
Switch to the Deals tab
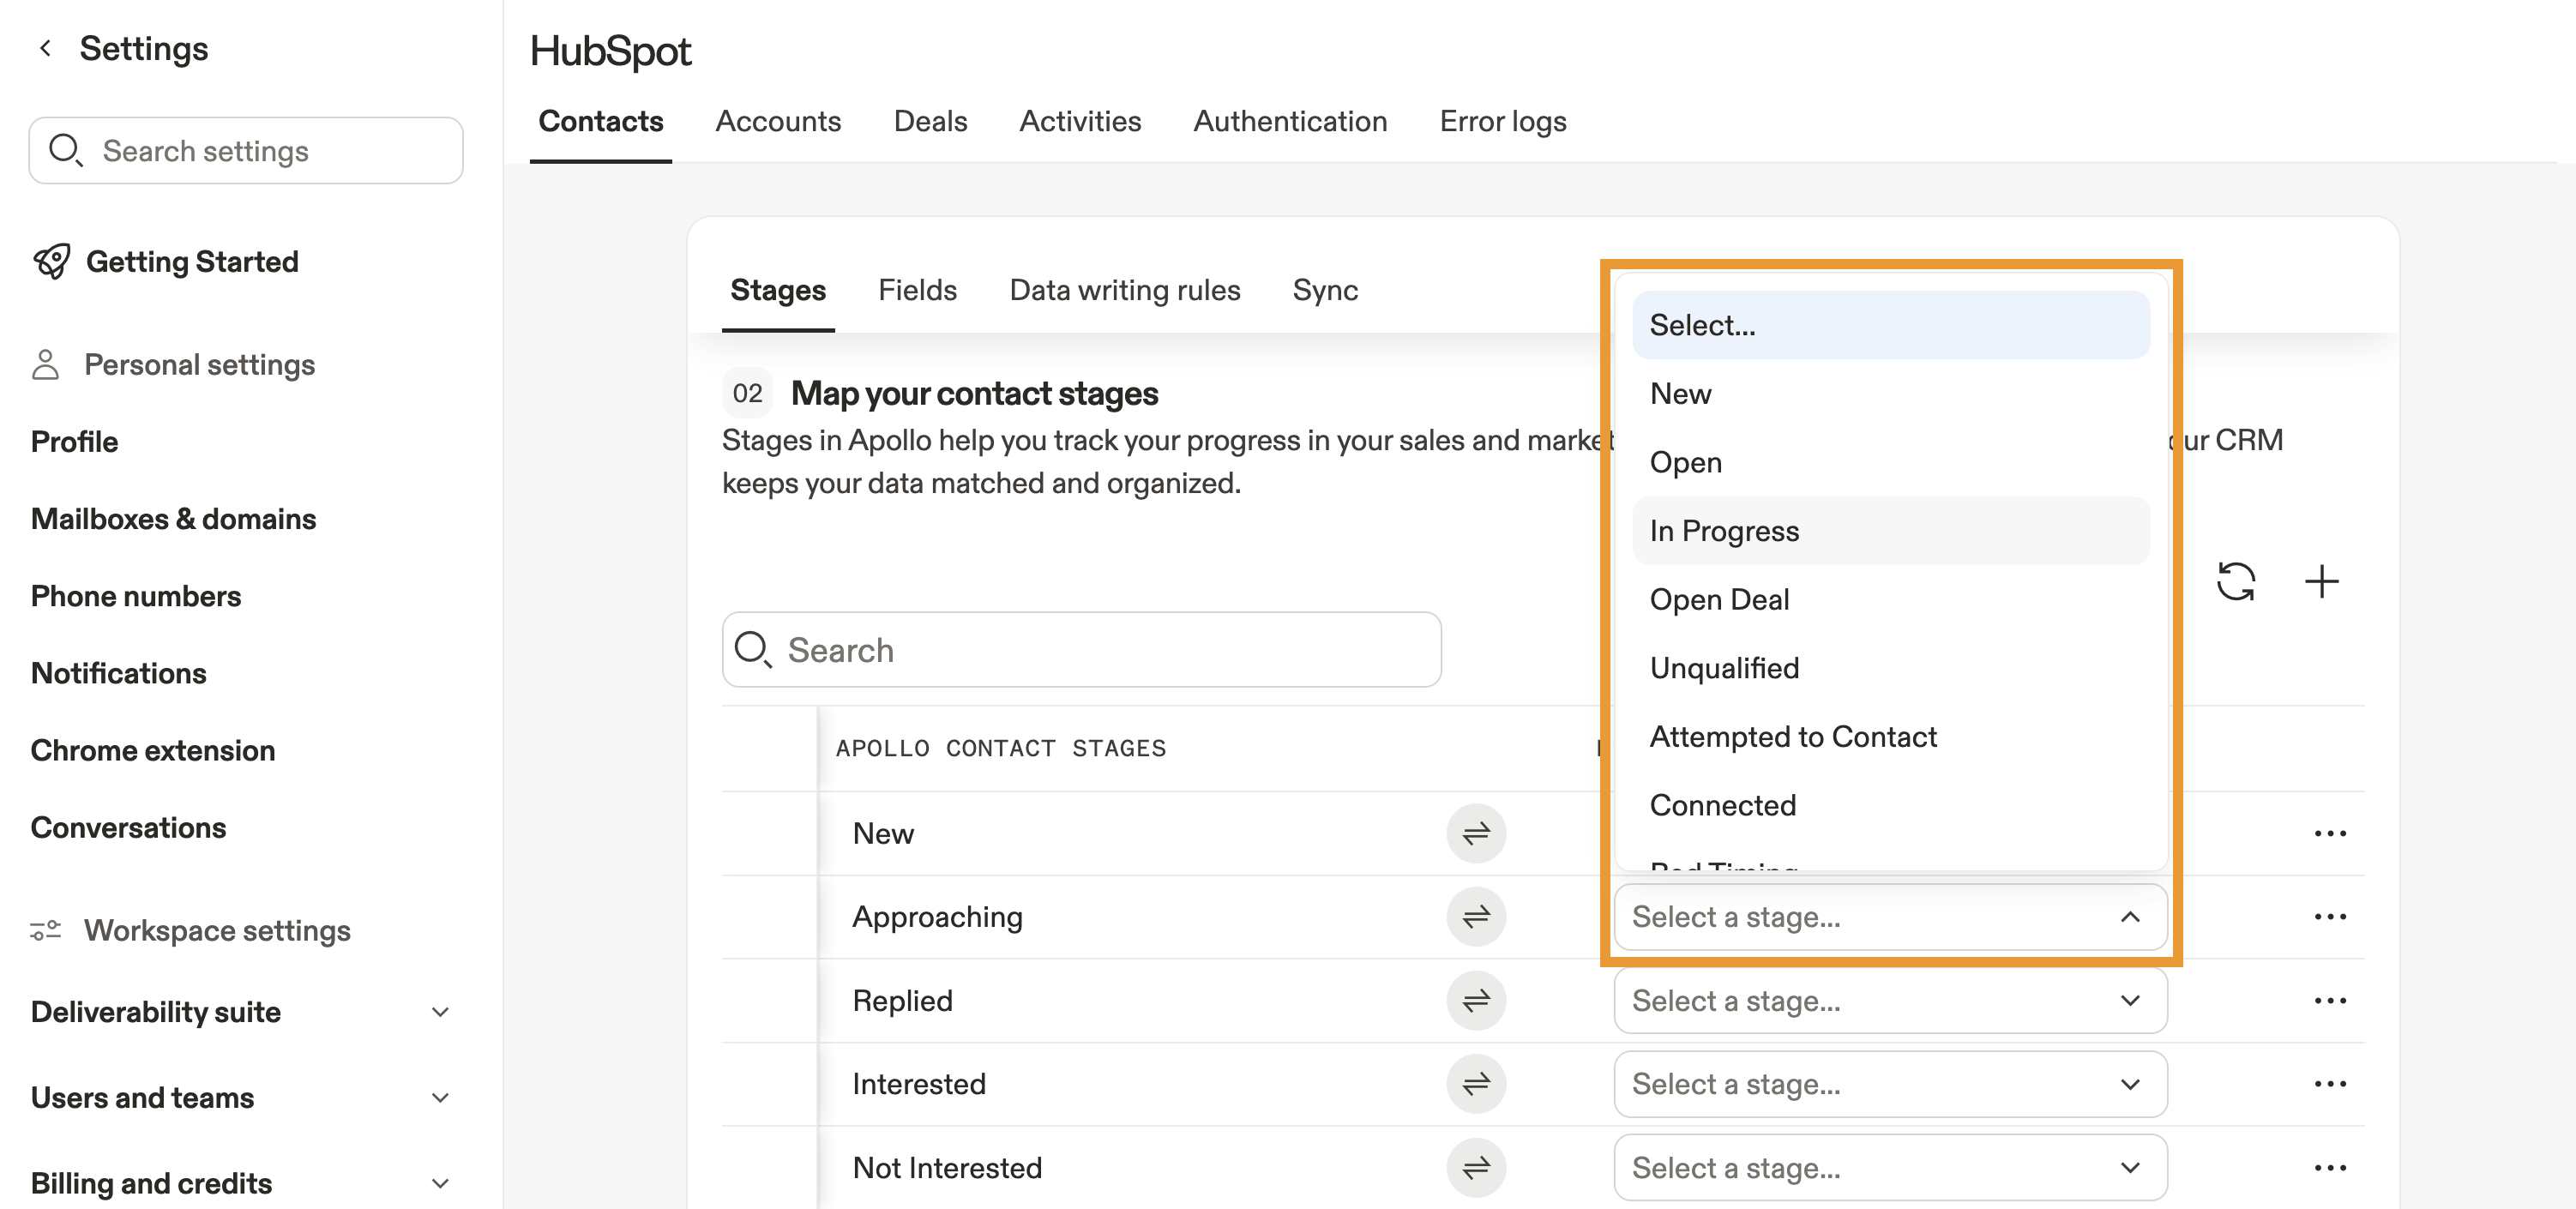tap(930, 121)
